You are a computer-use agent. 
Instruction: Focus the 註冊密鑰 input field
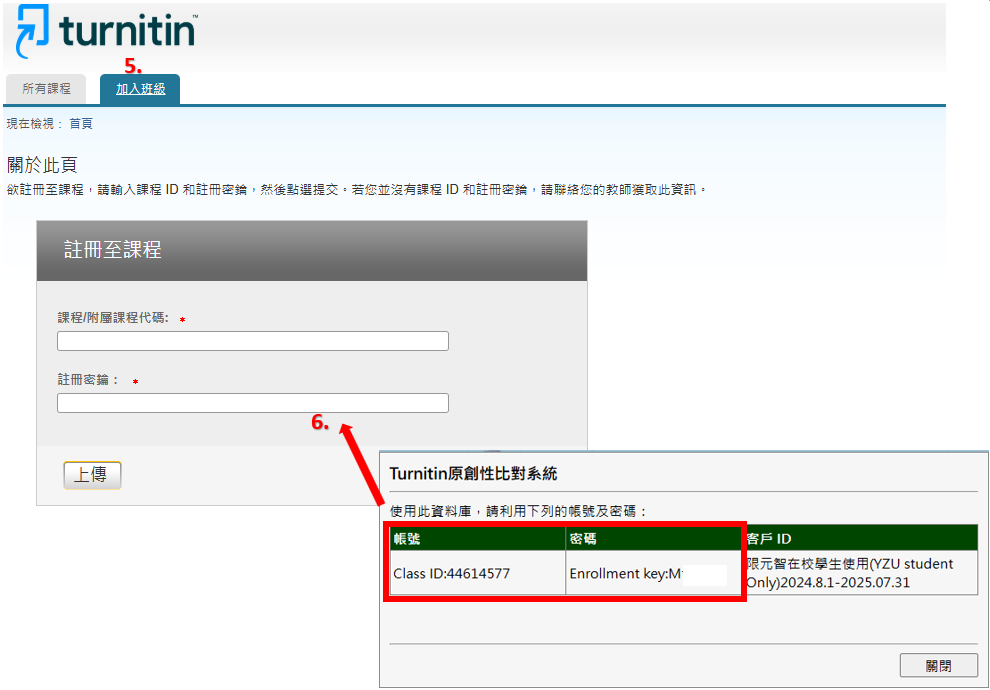pos(253,403)
